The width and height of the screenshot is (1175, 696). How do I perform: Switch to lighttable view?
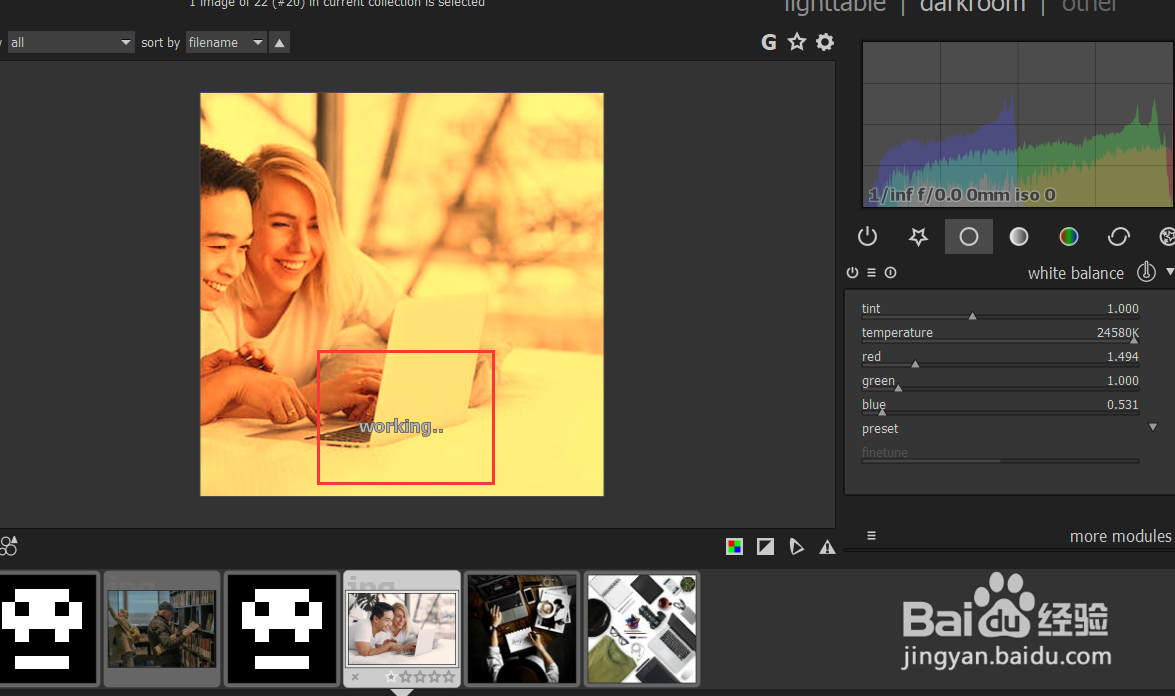(x=835, y=6)
